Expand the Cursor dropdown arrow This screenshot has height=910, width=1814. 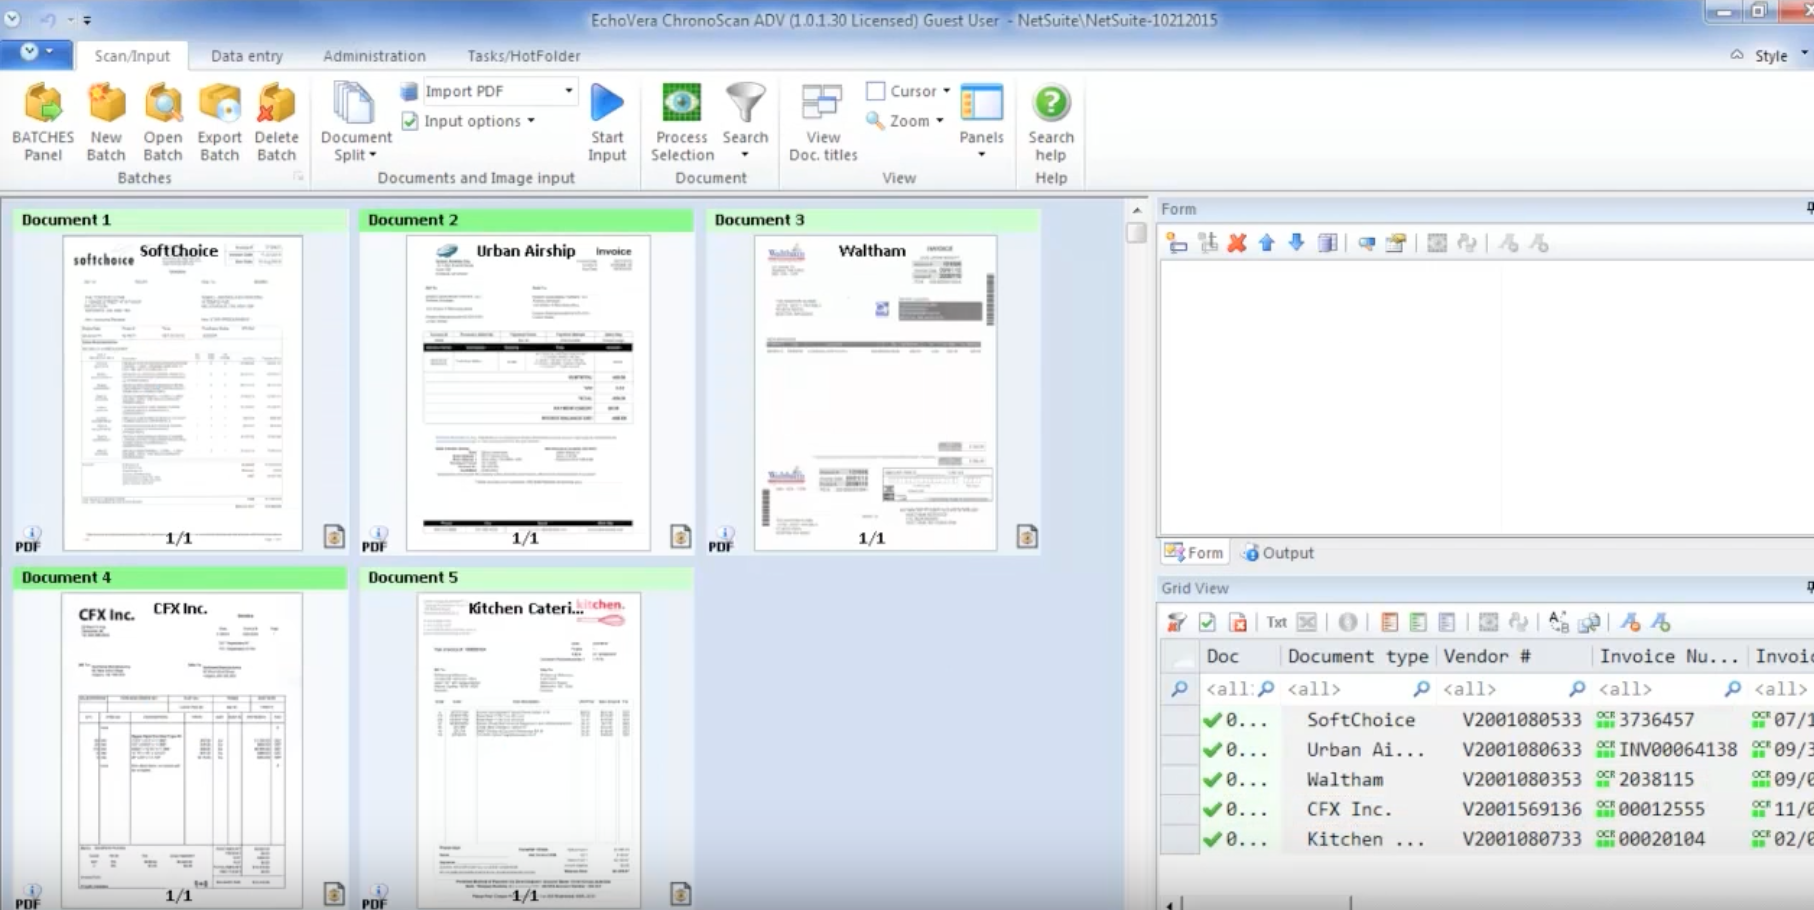[x=946, y=91]
